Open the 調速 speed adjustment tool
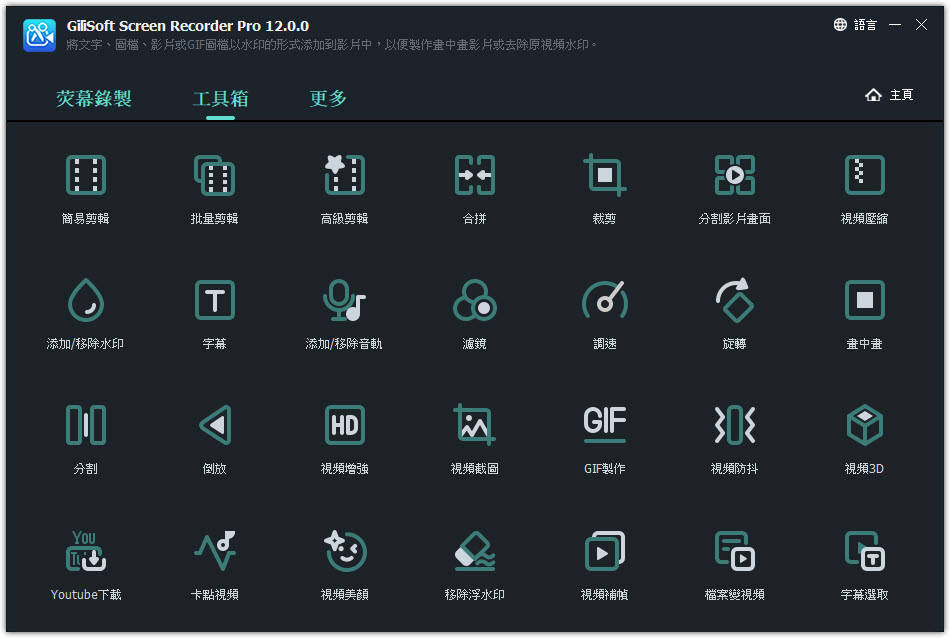 tap(604, 301)
